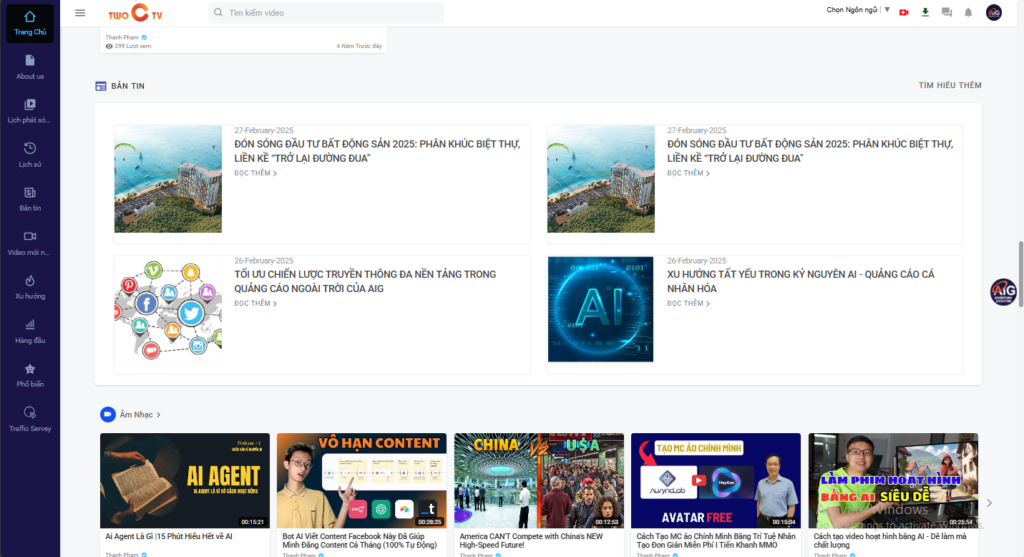Open the Chọn Ngôn ngữ language dropdown

[x=858, y=10]
